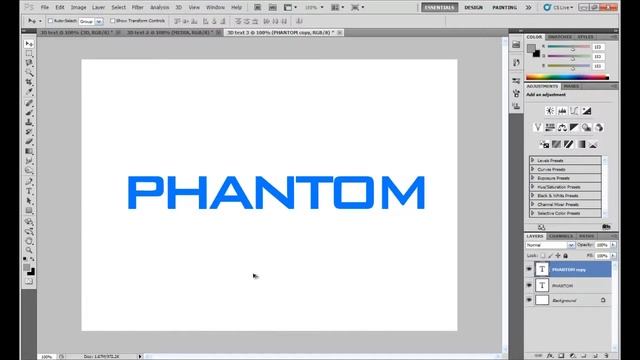Open the File menu
Viewport: 640px width, 360px height.
(x=44, y=7)
